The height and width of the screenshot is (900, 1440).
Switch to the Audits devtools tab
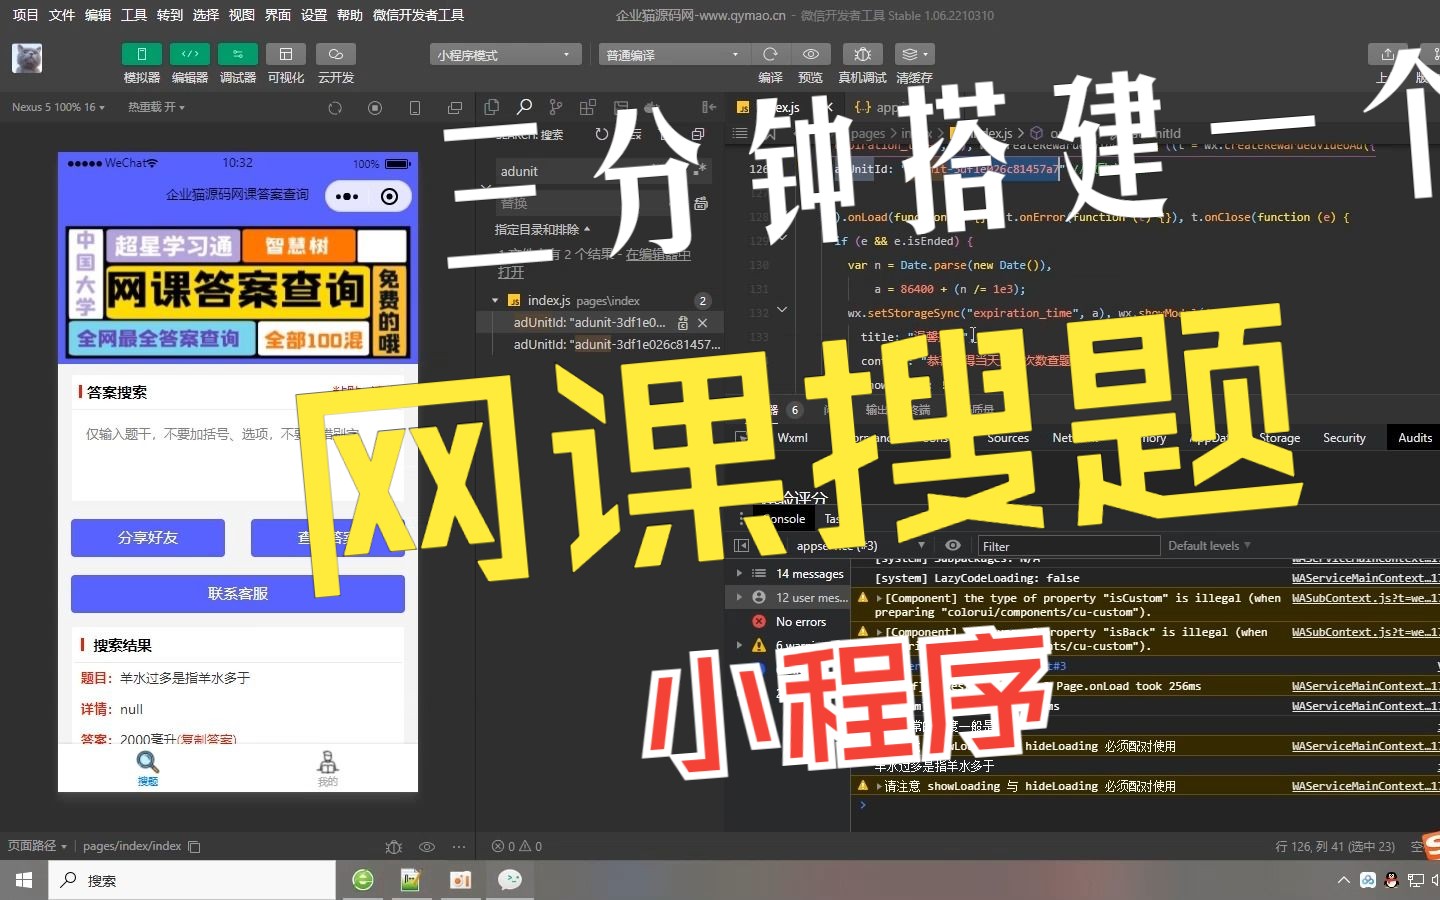[1415, 438]
